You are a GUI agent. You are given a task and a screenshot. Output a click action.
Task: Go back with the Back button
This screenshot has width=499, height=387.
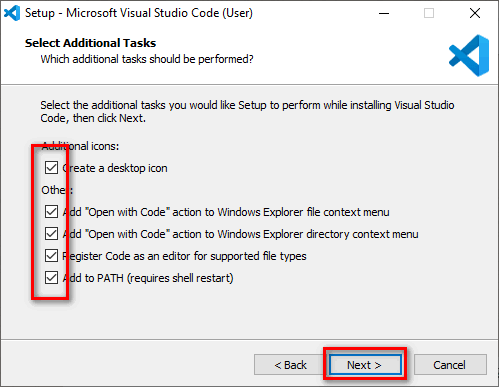click(290, 365)
